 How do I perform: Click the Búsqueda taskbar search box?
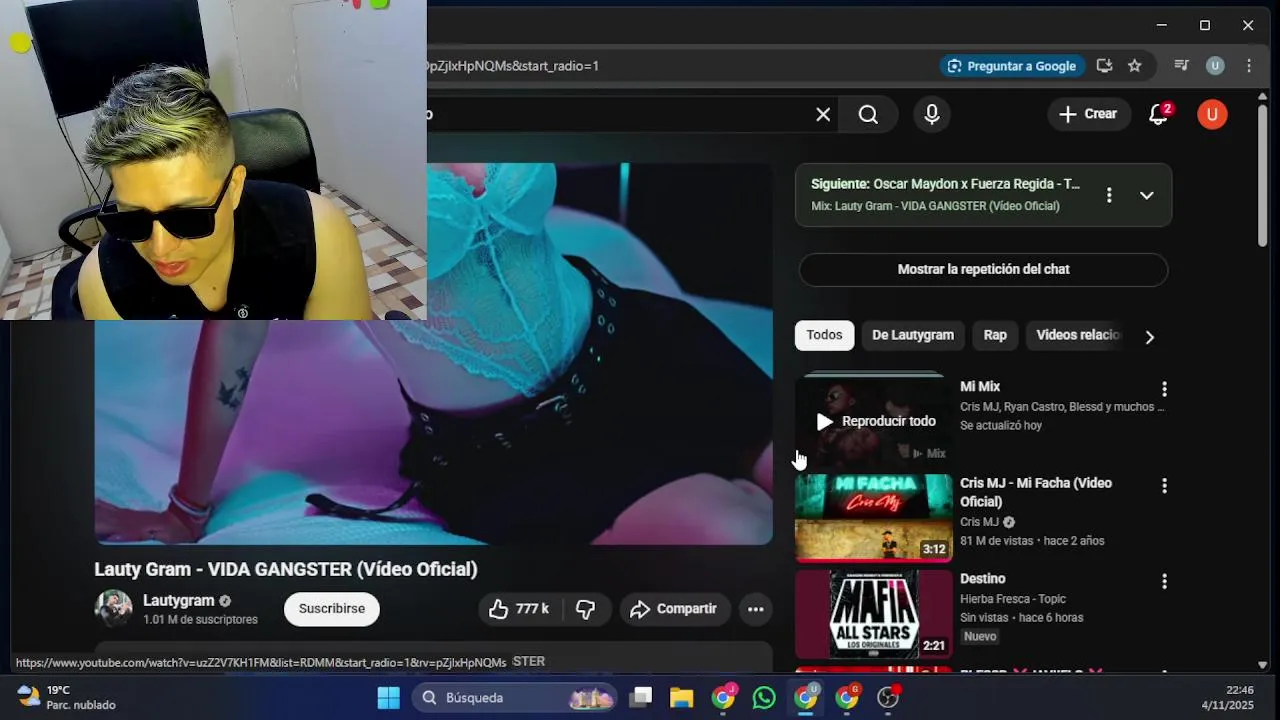tap(517, 698)
